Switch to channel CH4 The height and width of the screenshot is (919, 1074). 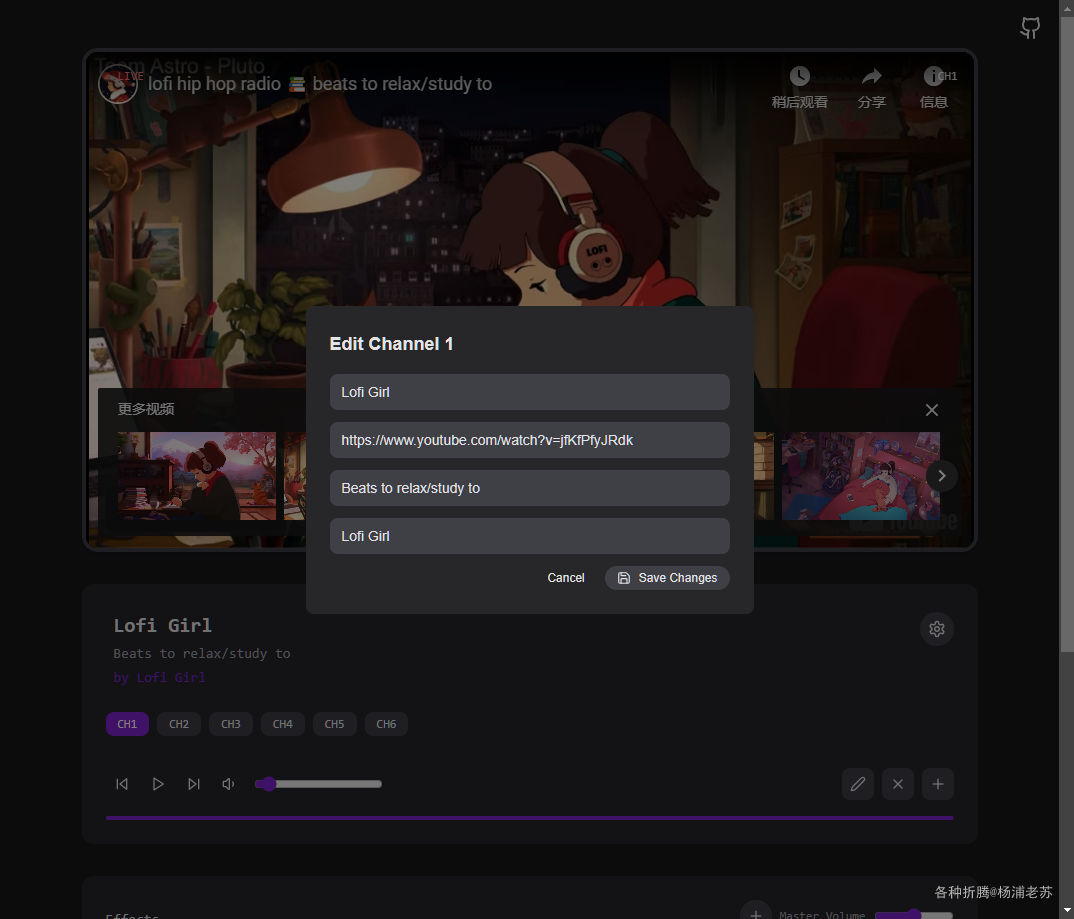(x=283, y=724)
